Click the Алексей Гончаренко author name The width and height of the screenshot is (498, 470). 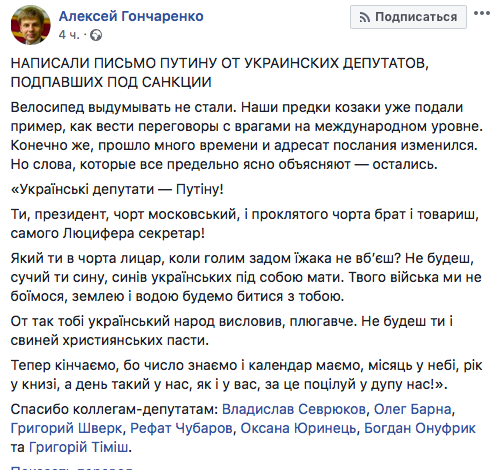(x=131, y=16)
